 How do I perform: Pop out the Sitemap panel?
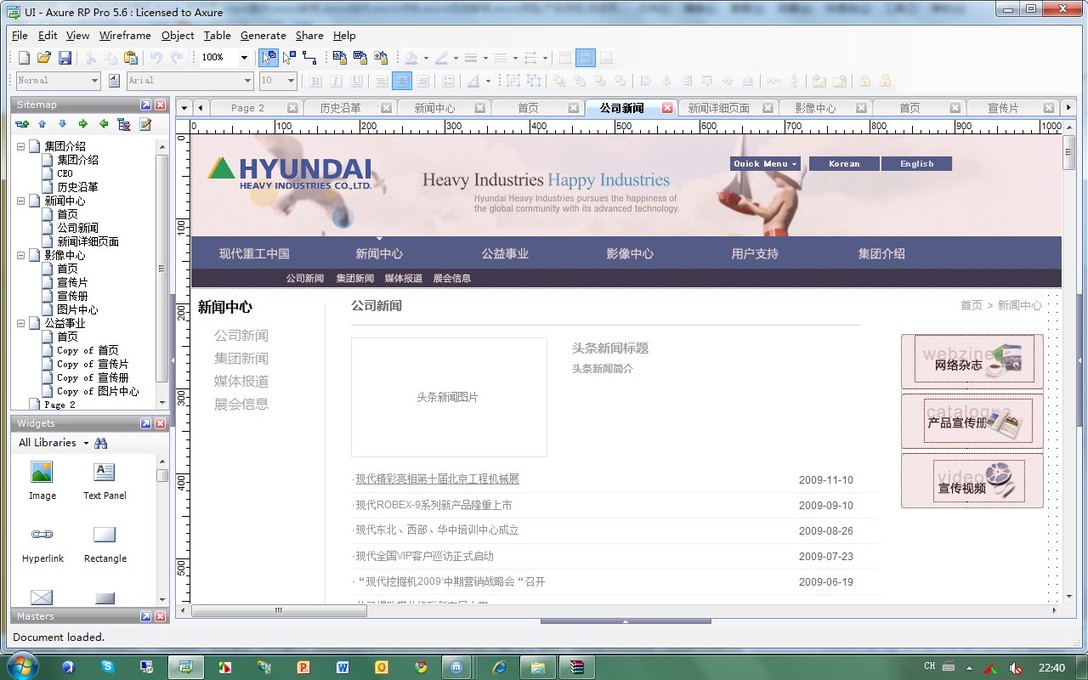[x=146, y=105]
